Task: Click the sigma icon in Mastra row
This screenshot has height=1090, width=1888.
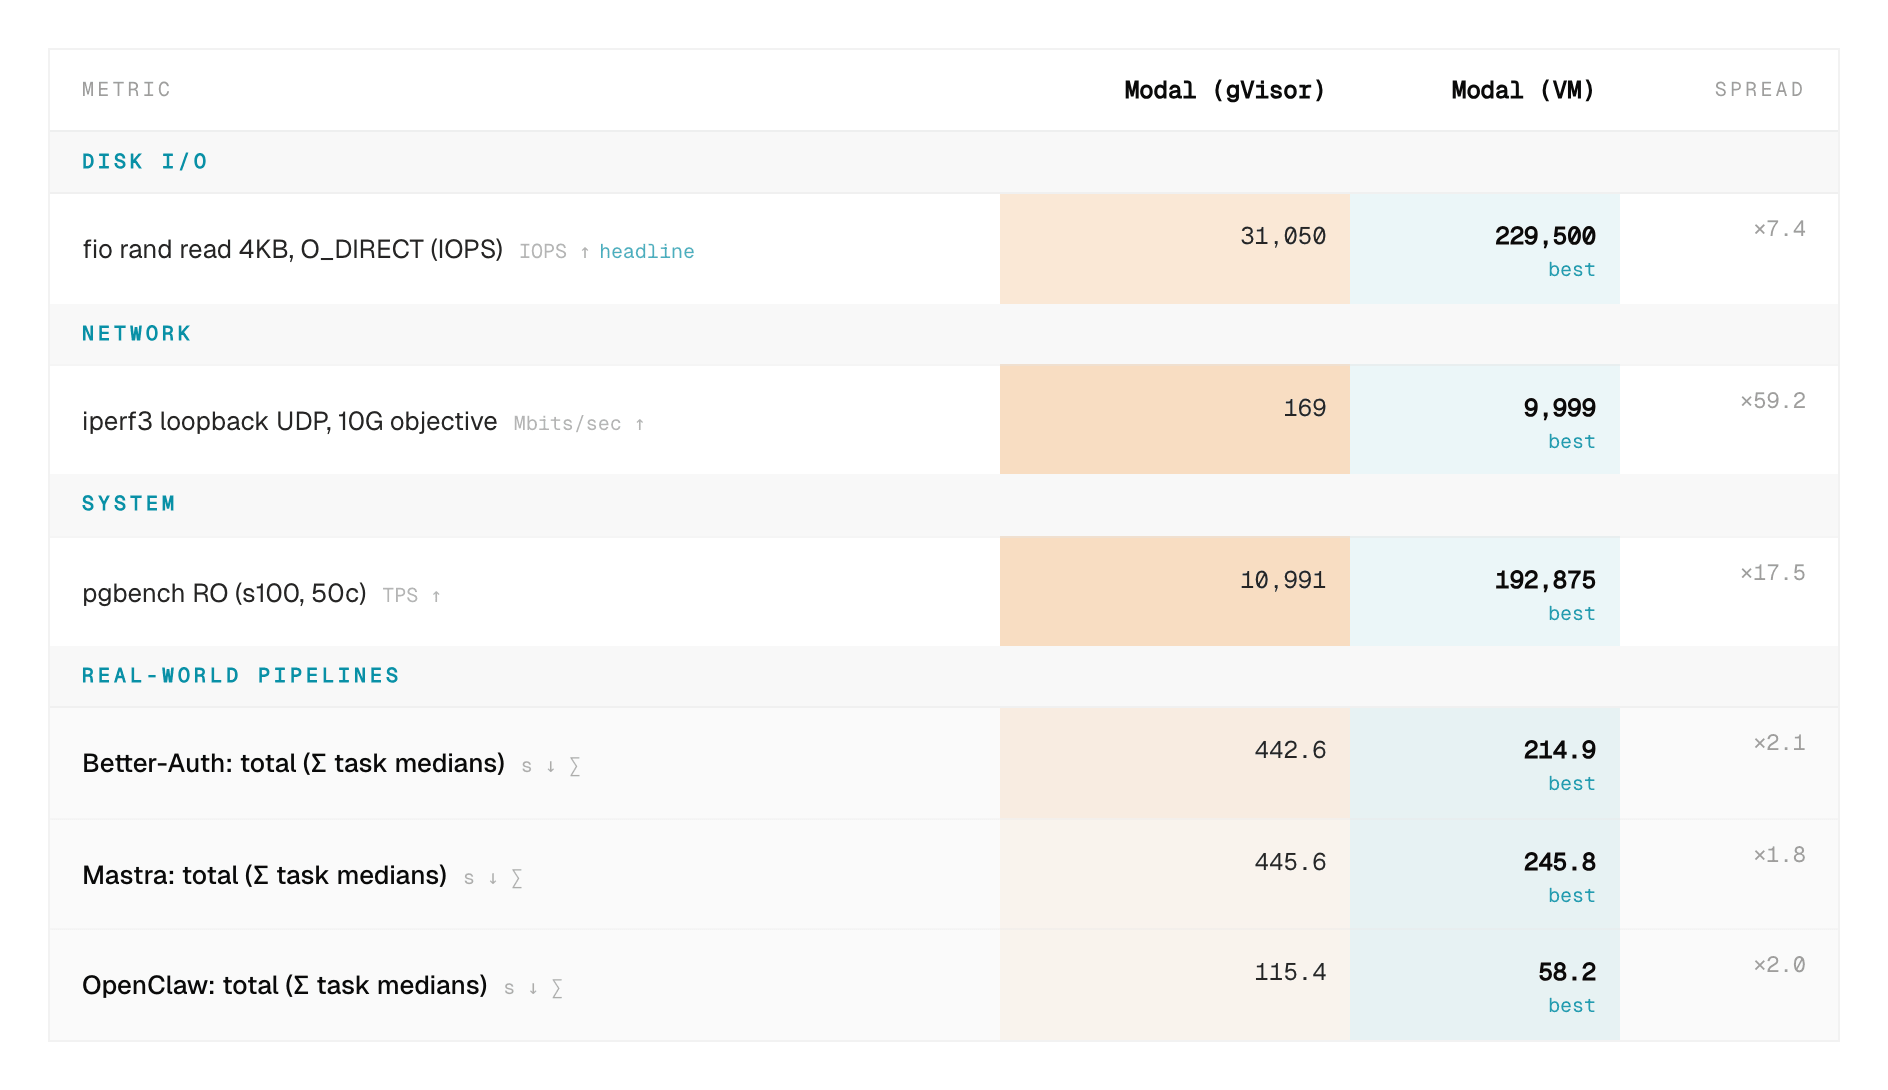Action: tap(517, 879)
